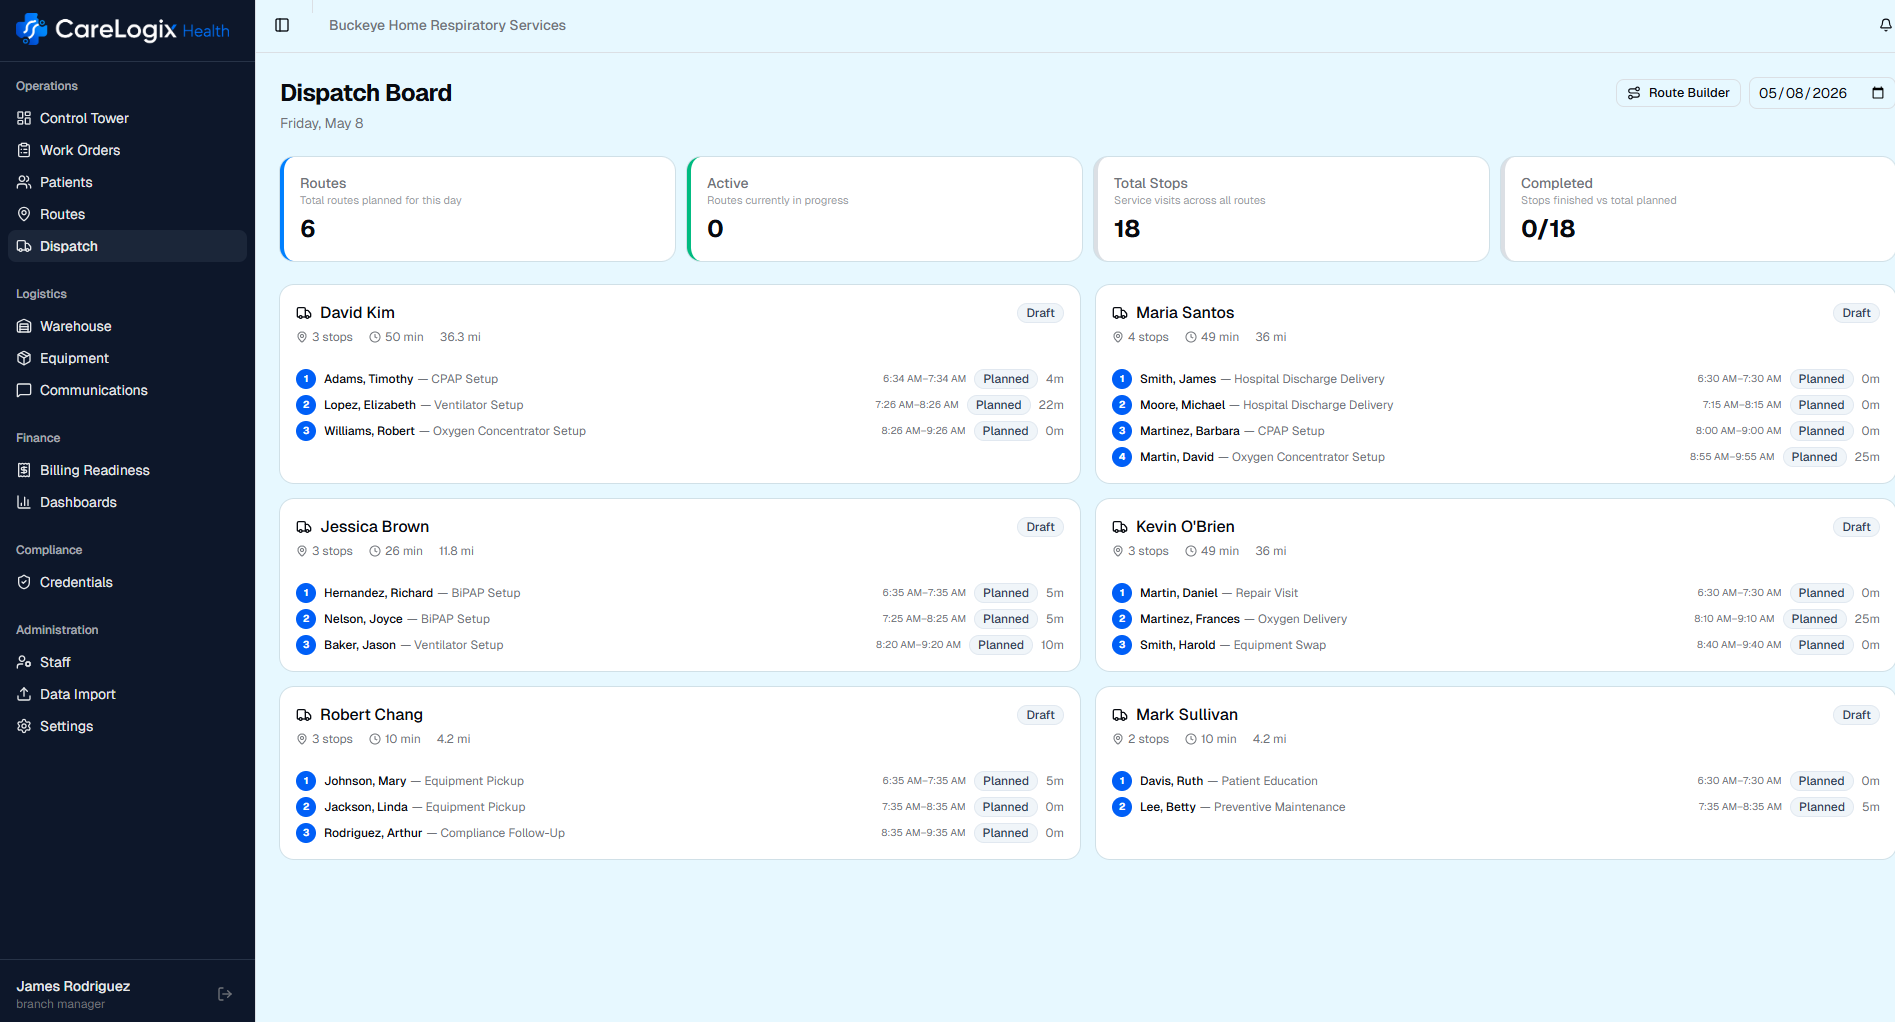The image size is (1895, 1022).
Task: Click stop 4 marker for Martin, David
Action: pos(1122,457)
